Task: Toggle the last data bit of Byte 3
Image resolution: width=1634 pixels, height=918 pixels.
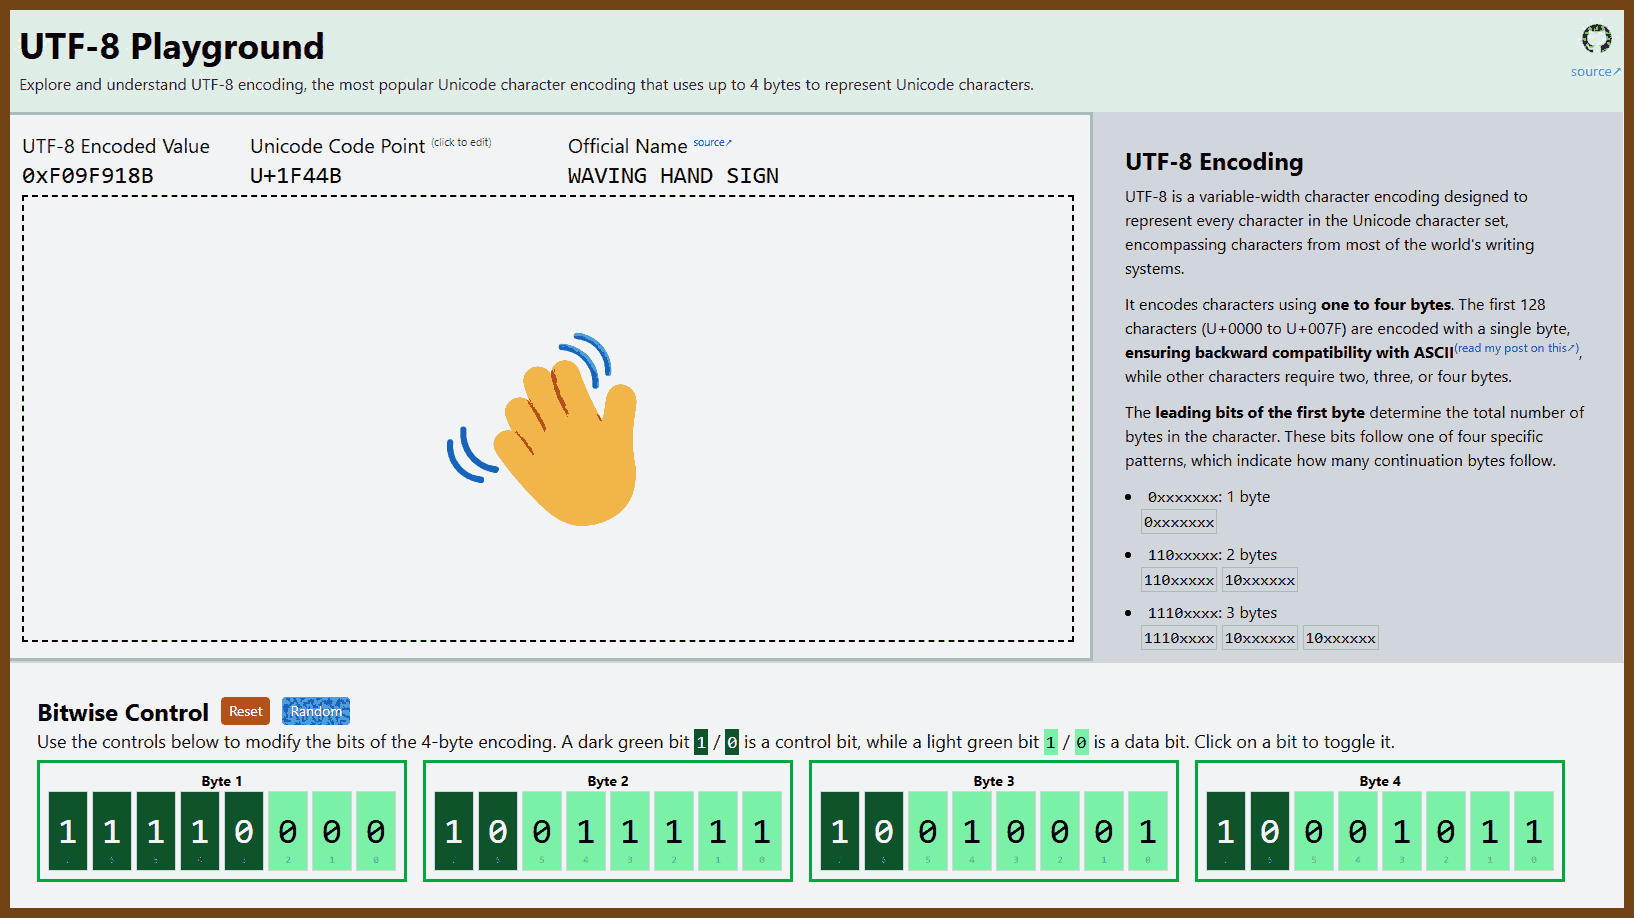Action: pos(1148,831)
